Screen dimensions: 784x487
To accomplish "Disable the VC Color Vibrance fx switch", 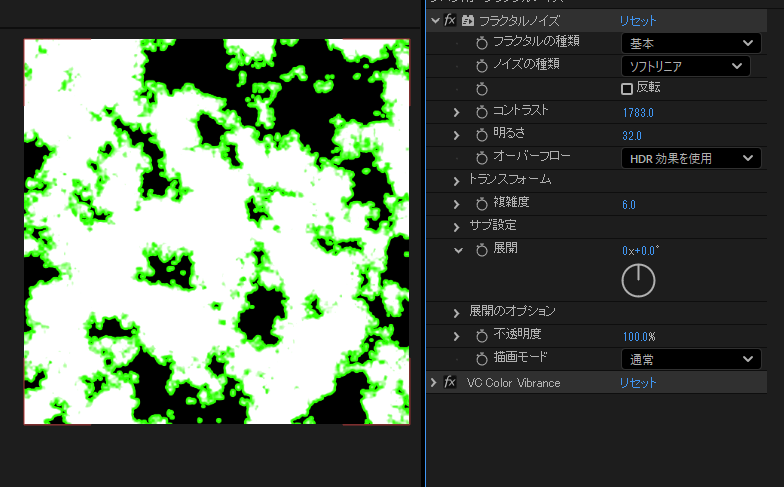I will tap(450, 382).
